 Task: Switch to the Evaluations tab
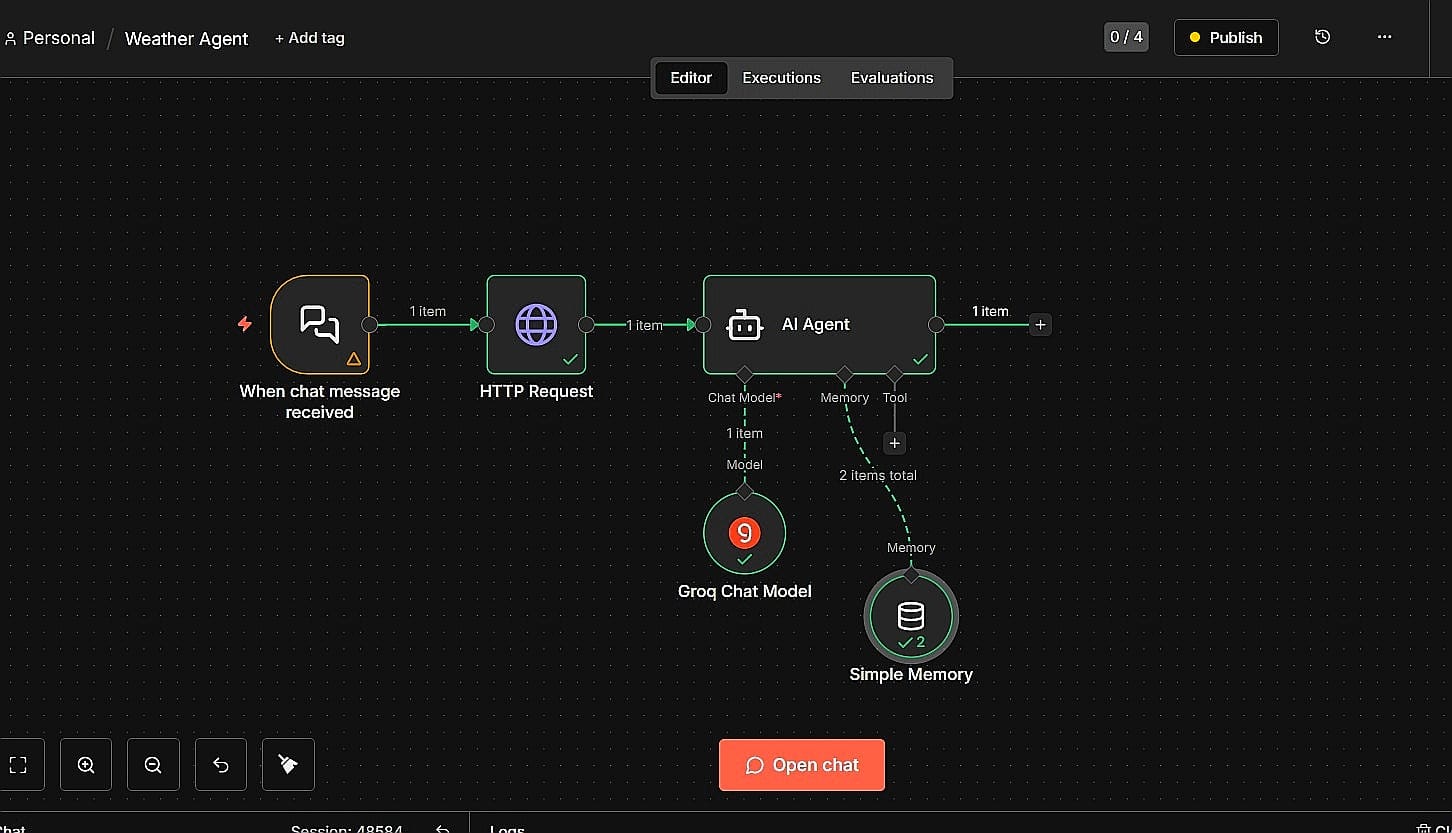[x=891, y=78]
